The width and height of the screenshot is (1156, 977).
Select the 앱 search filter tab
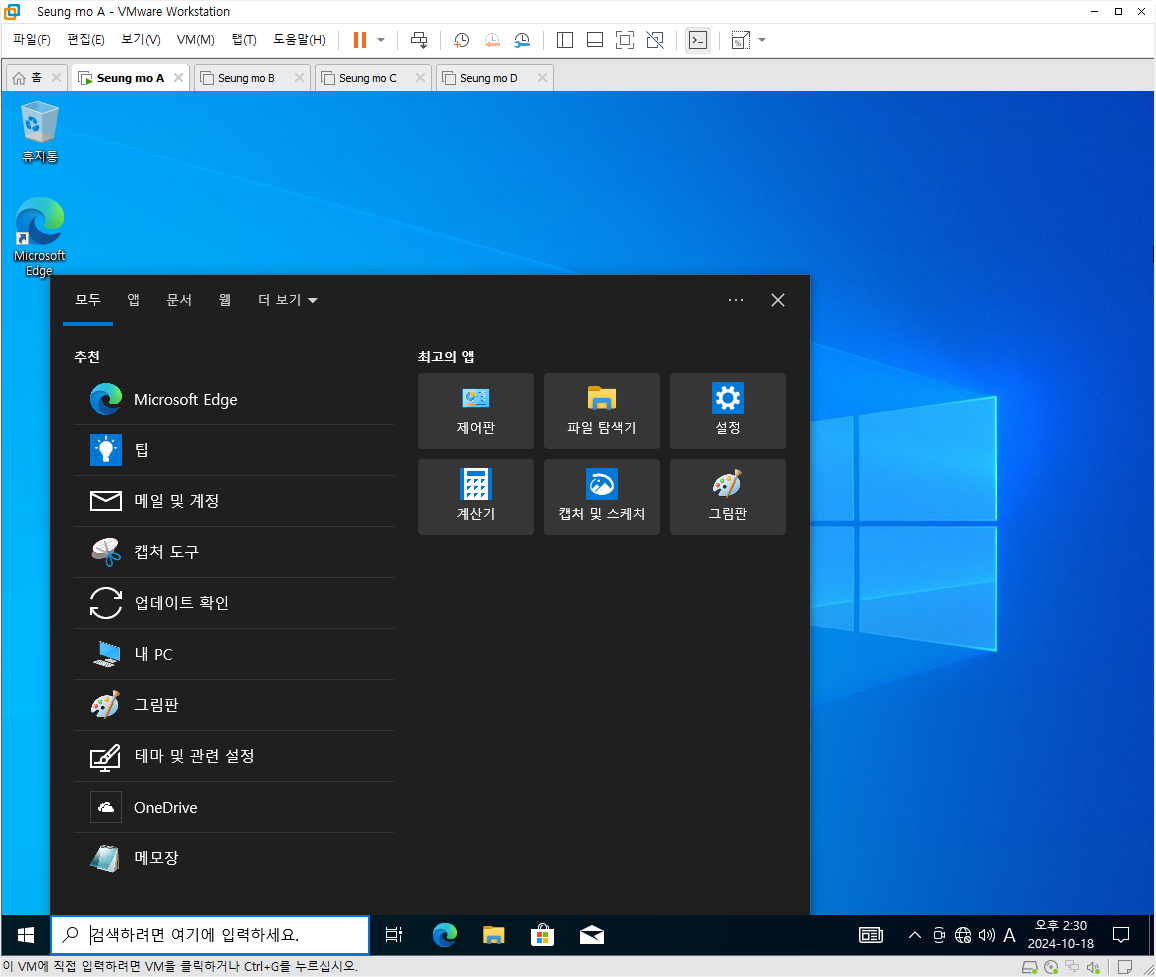(133, 300)
